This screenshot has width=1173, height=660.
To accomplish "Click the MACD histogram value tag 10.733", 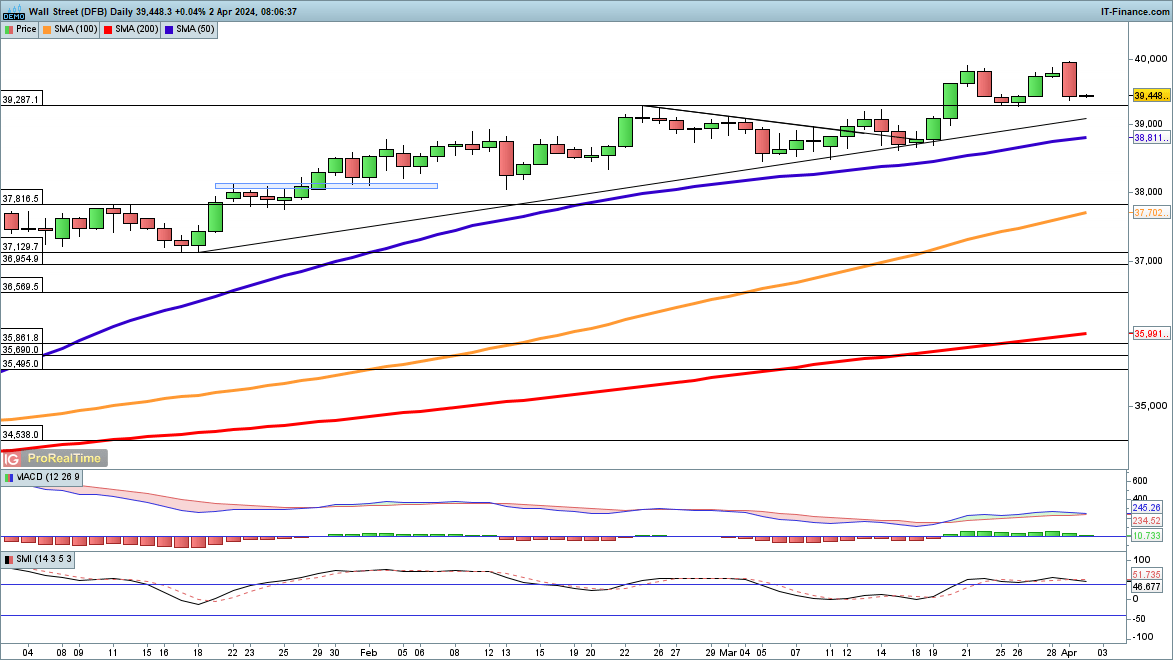I will click(x=1147, y=536).
